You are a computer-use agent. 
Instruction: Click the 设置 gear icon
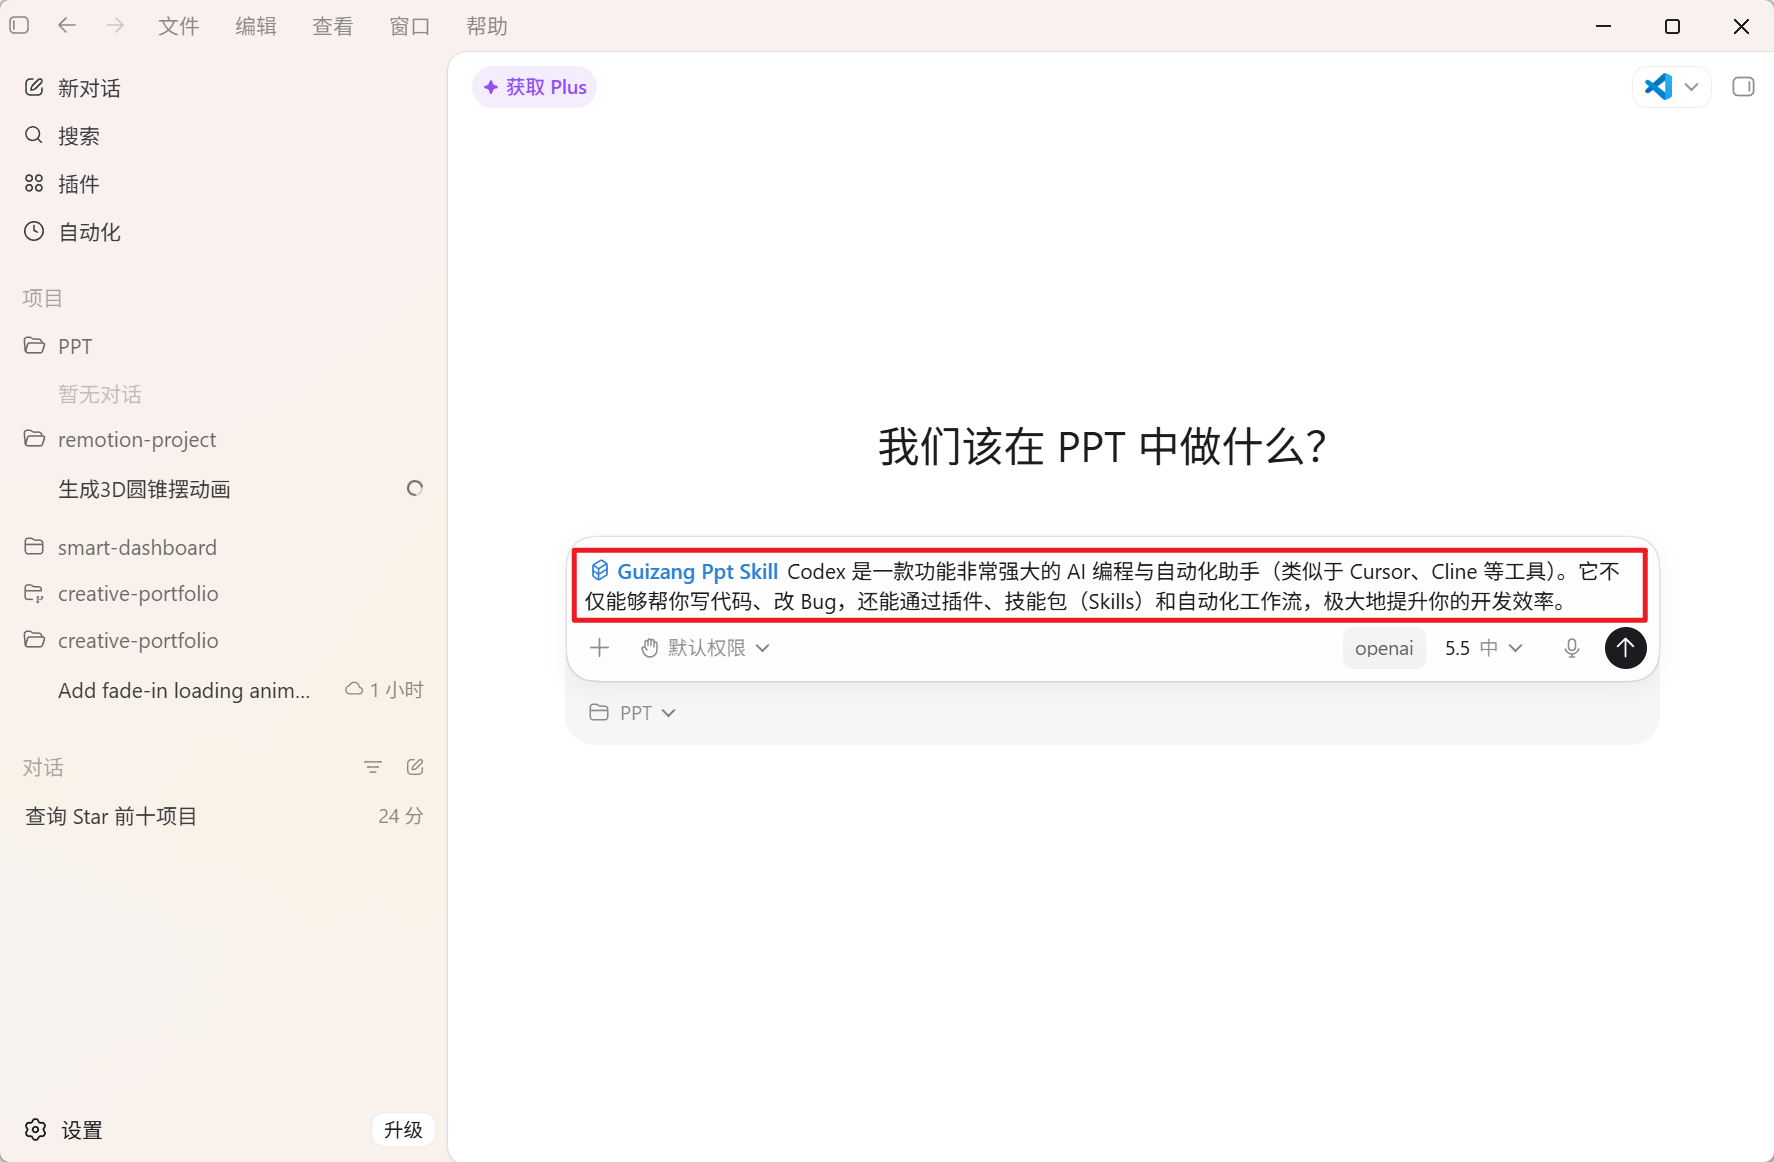pos(36,1129)
